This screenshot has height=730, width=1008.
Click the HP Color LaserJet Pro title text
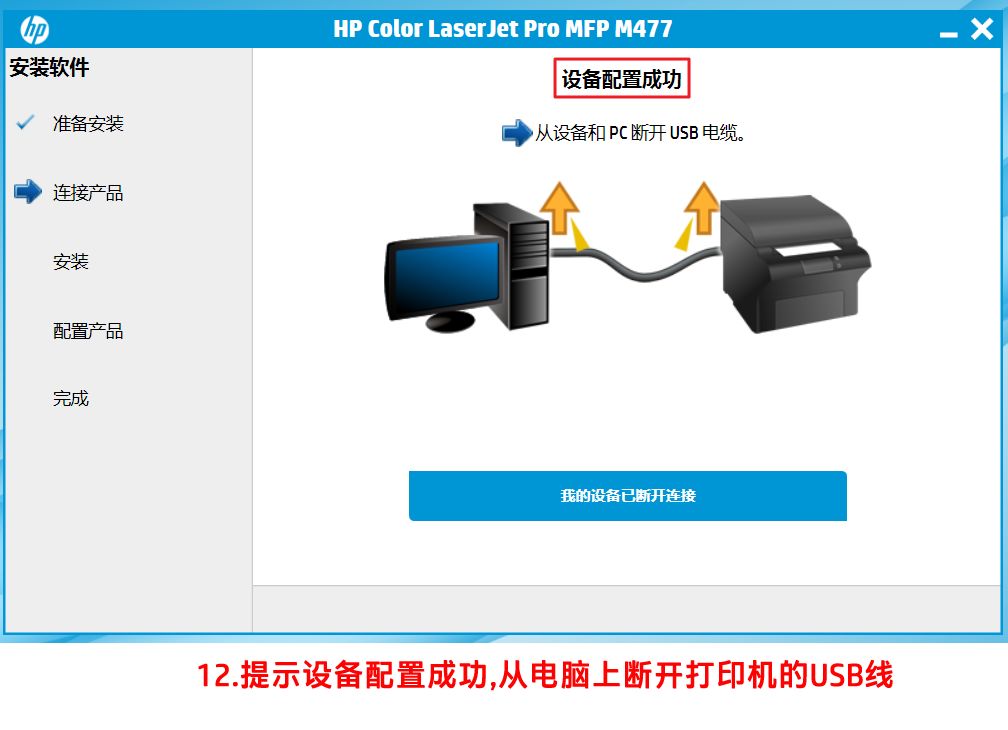point(503,29)
